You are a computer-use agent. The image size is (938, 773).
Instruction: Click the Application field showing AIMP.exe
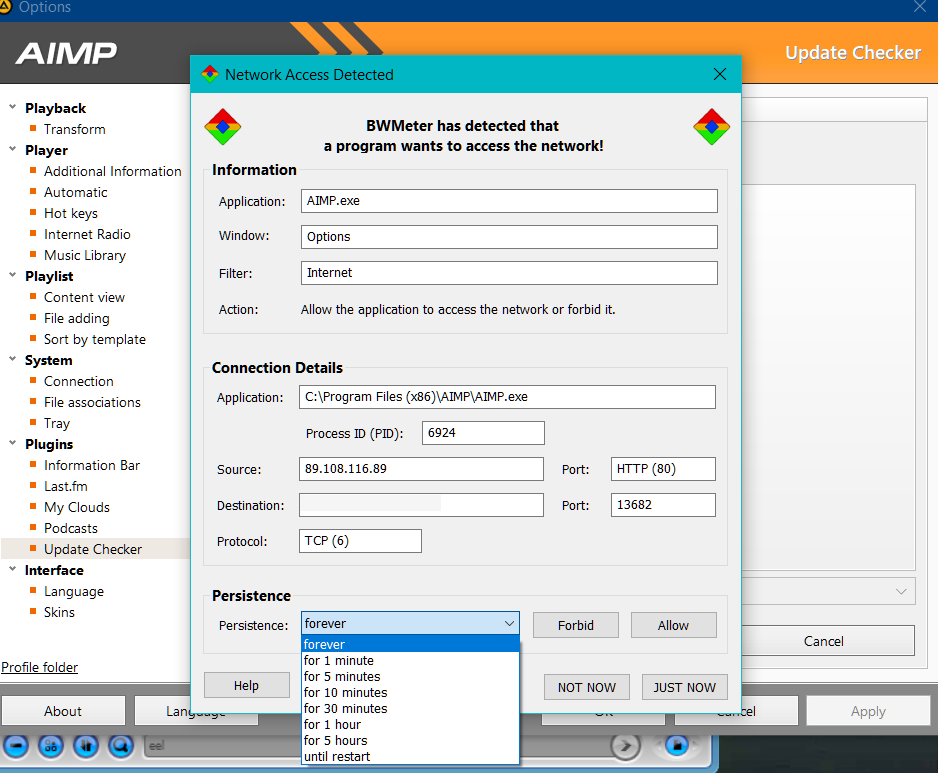coord(509,201)
